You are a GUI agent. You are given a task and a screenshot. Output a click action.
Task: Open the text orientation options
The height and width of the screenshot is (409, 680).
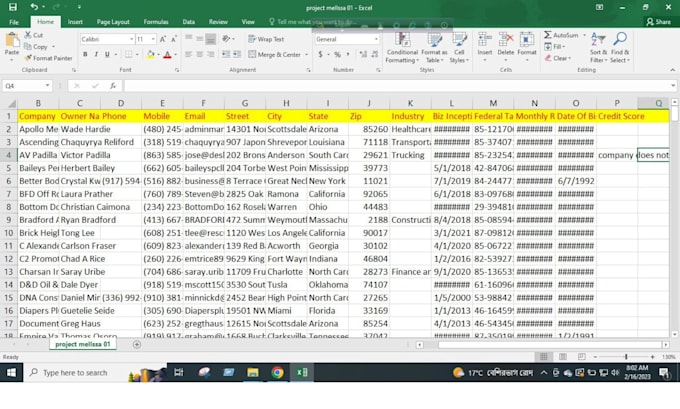[227, 39]
